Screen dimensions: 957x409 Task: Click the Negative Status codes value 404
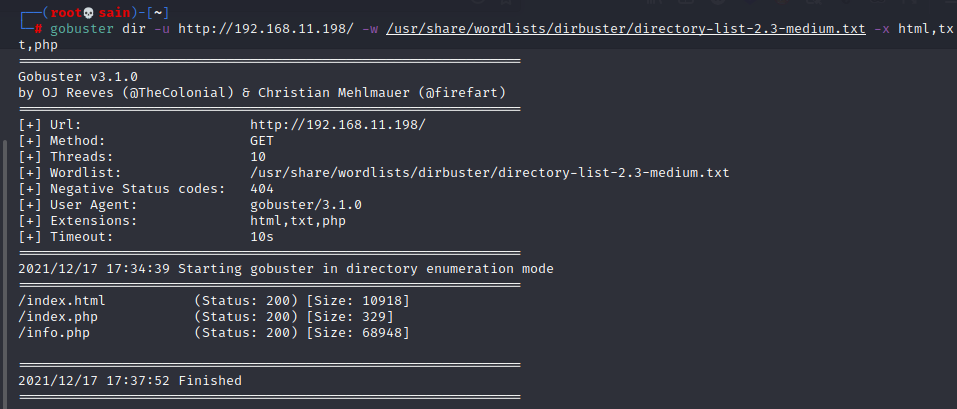pos(262,189)
